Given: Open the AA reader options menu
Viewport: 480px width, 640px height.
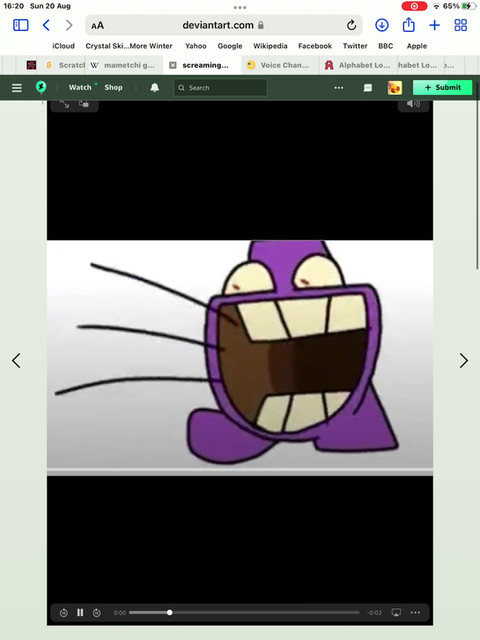Looking at the screenshot, I should click(98, 26).
